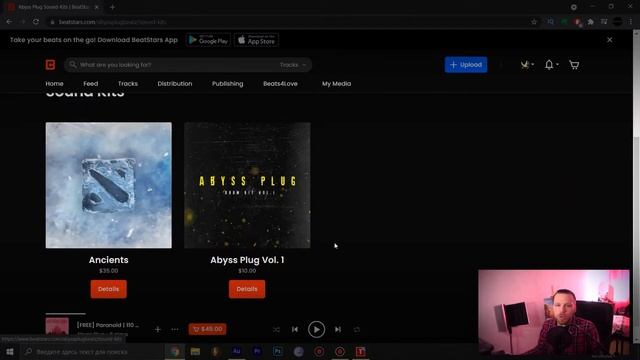Viewport: 640px width, 360px height.
Task: Click the Ancients title text
Action: click(x=109, y=260)
